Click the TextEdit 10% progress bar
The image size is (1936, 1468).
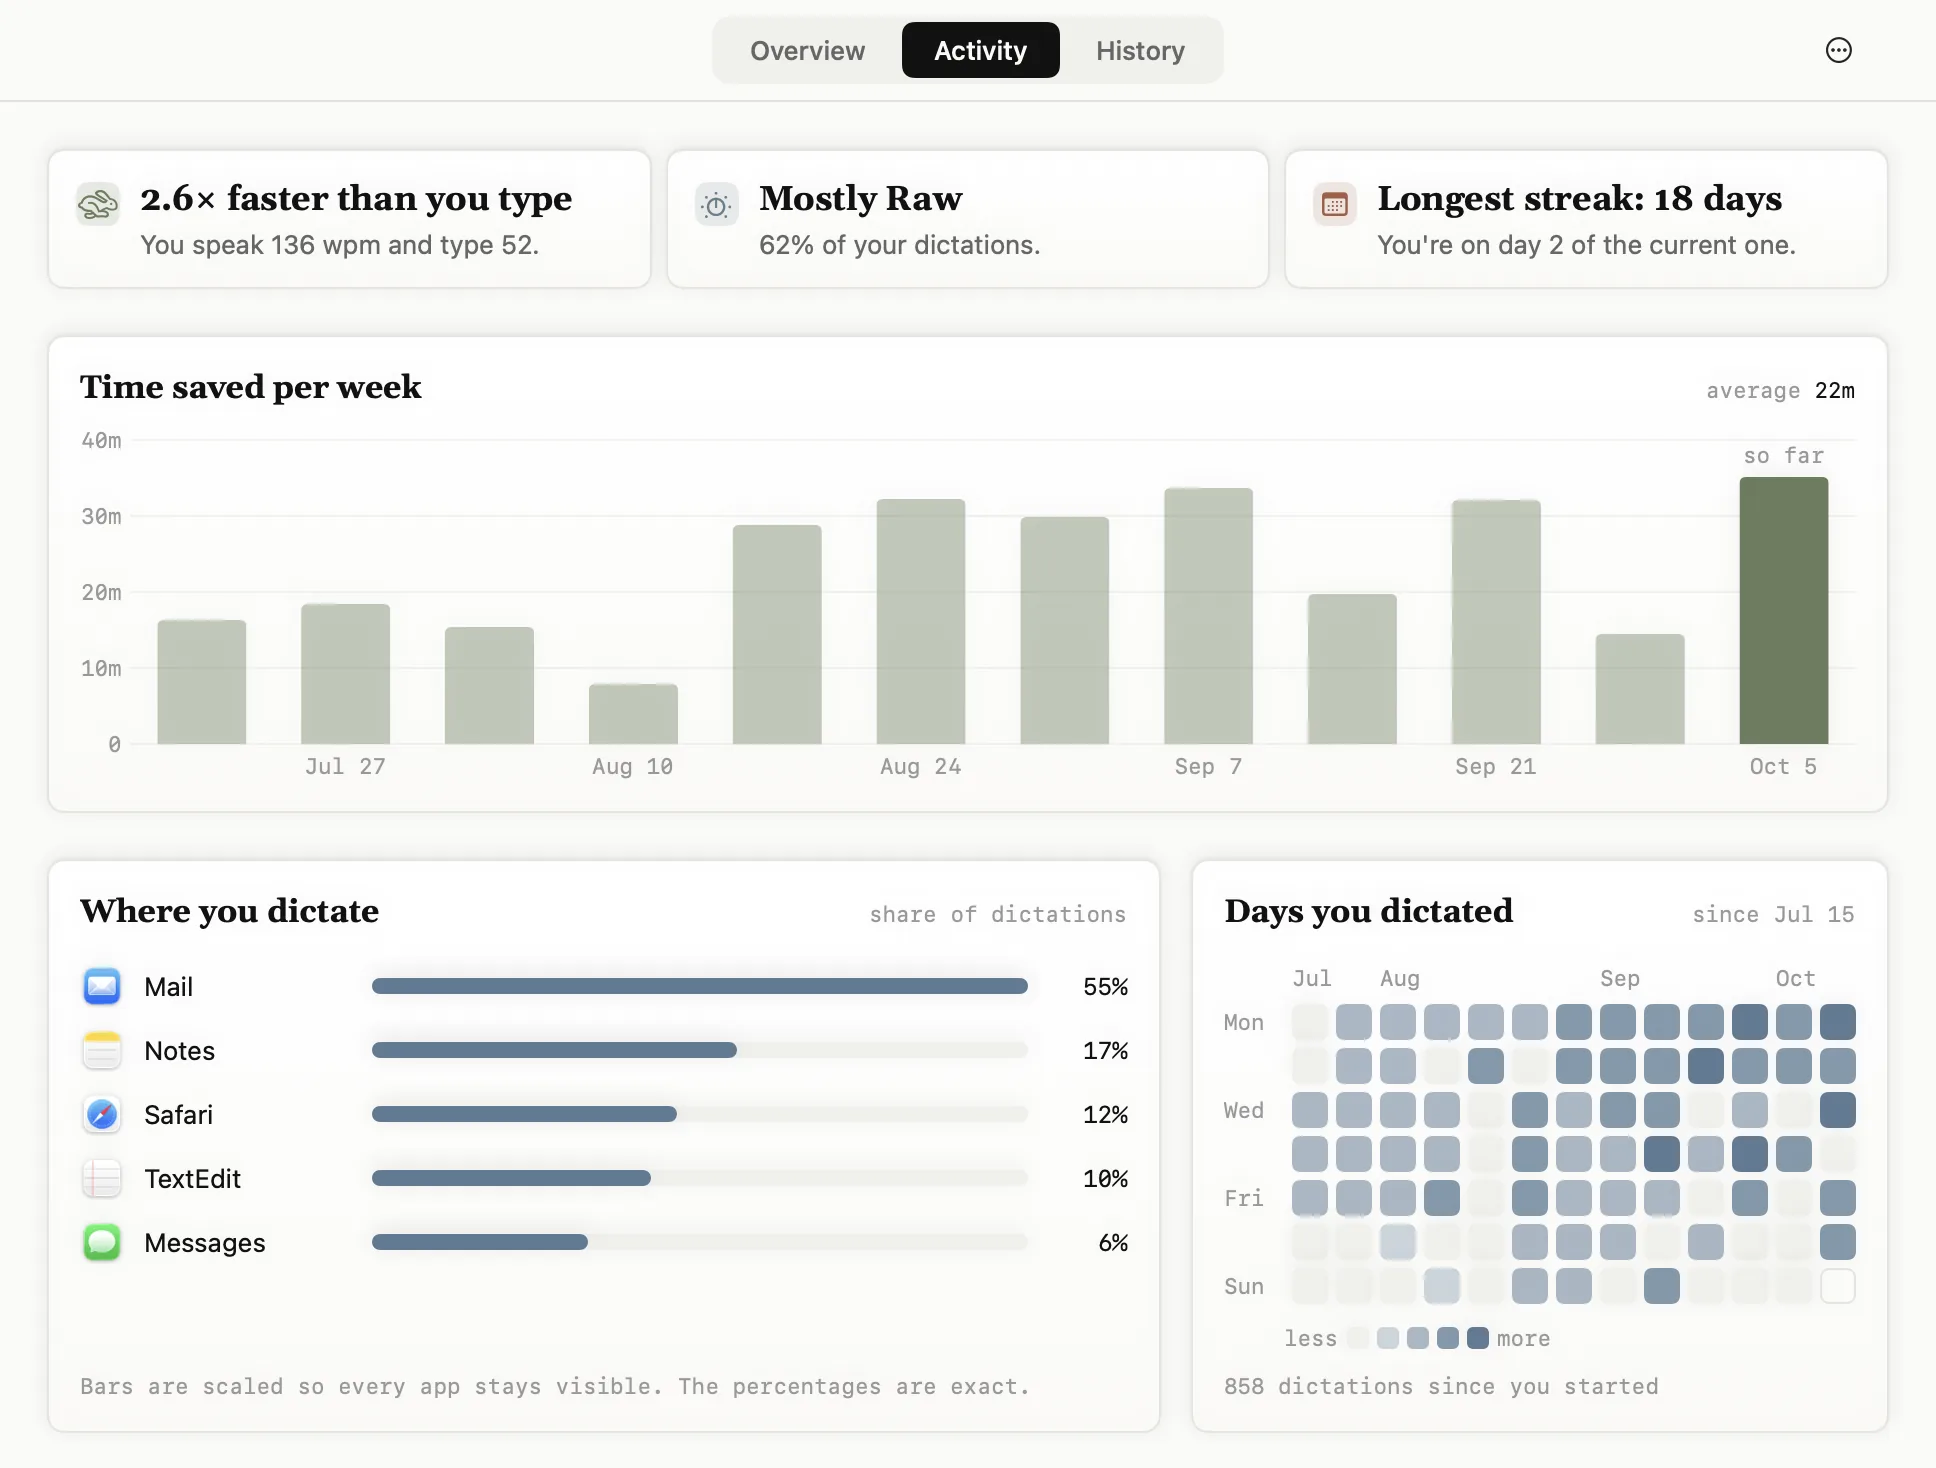(x=700, y=1178)
